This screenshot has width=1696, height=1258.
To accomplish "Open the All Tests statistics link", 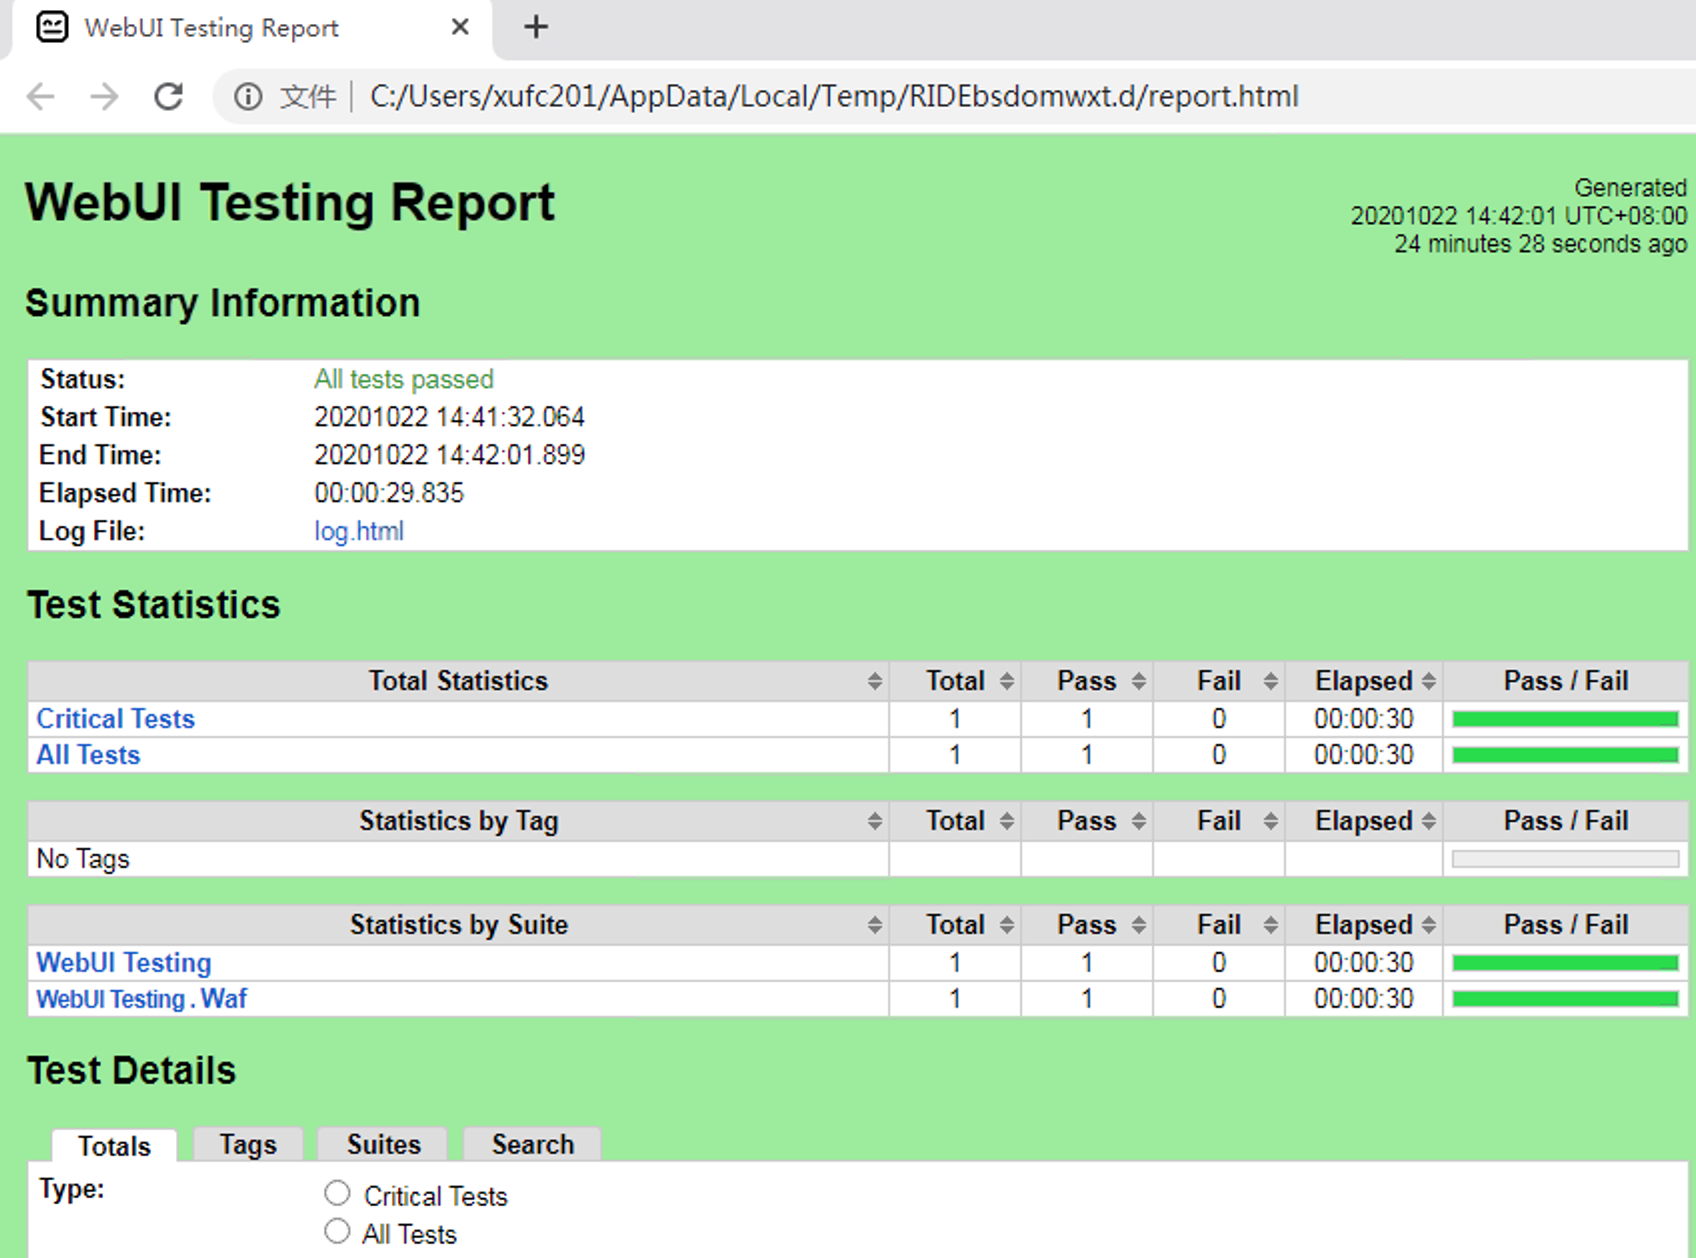I will [88, 755].
